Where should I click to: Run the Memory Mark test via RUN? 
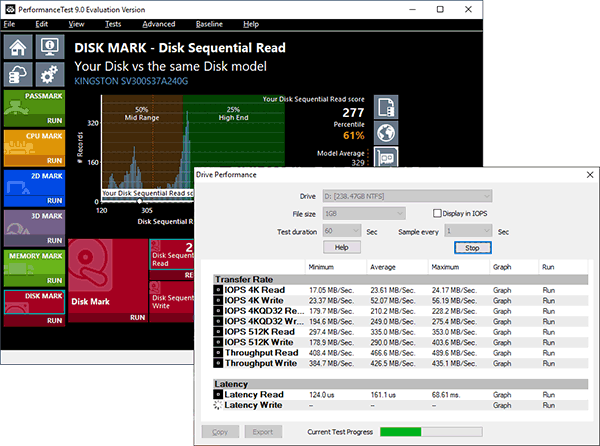55,281
